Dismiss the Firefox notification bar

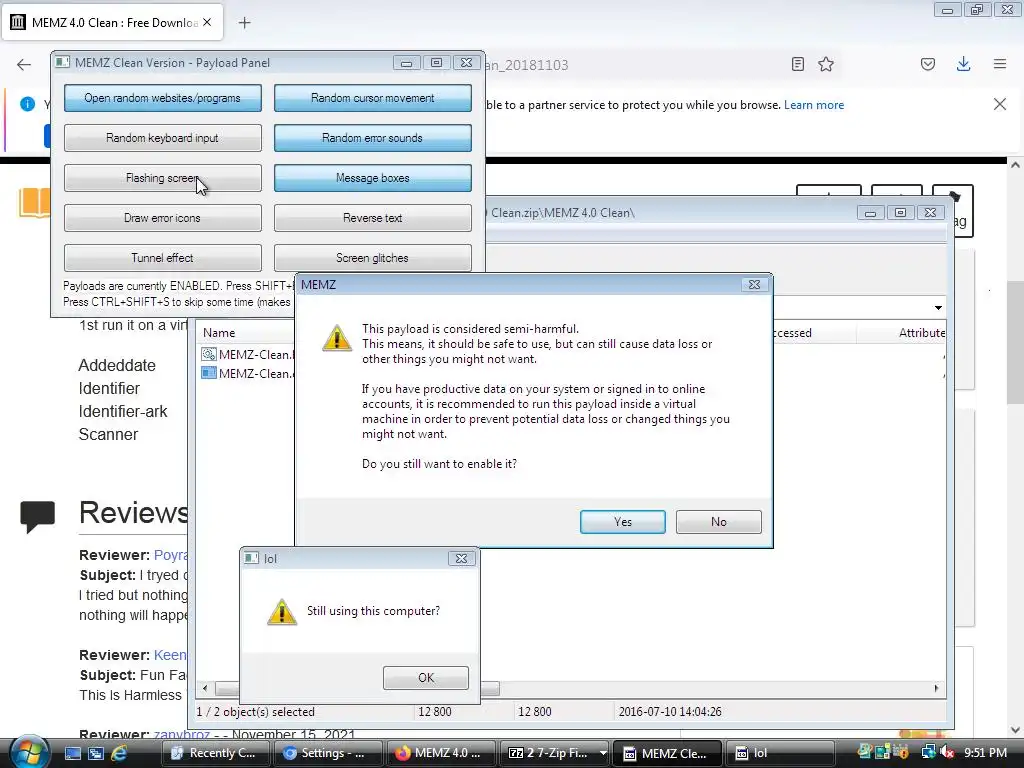tap(999, 104)
